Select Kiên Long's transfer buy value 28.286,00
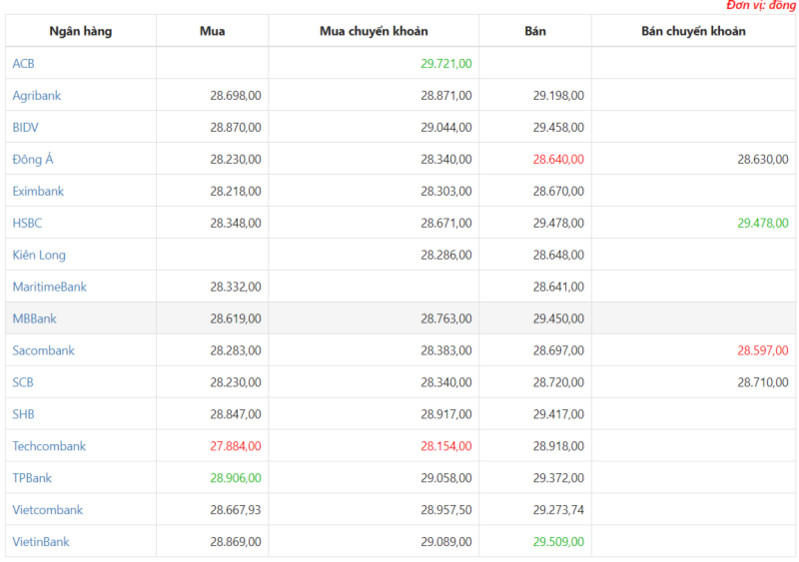The width and height of the screenshot is (799, 562). [x=446, y=255]
